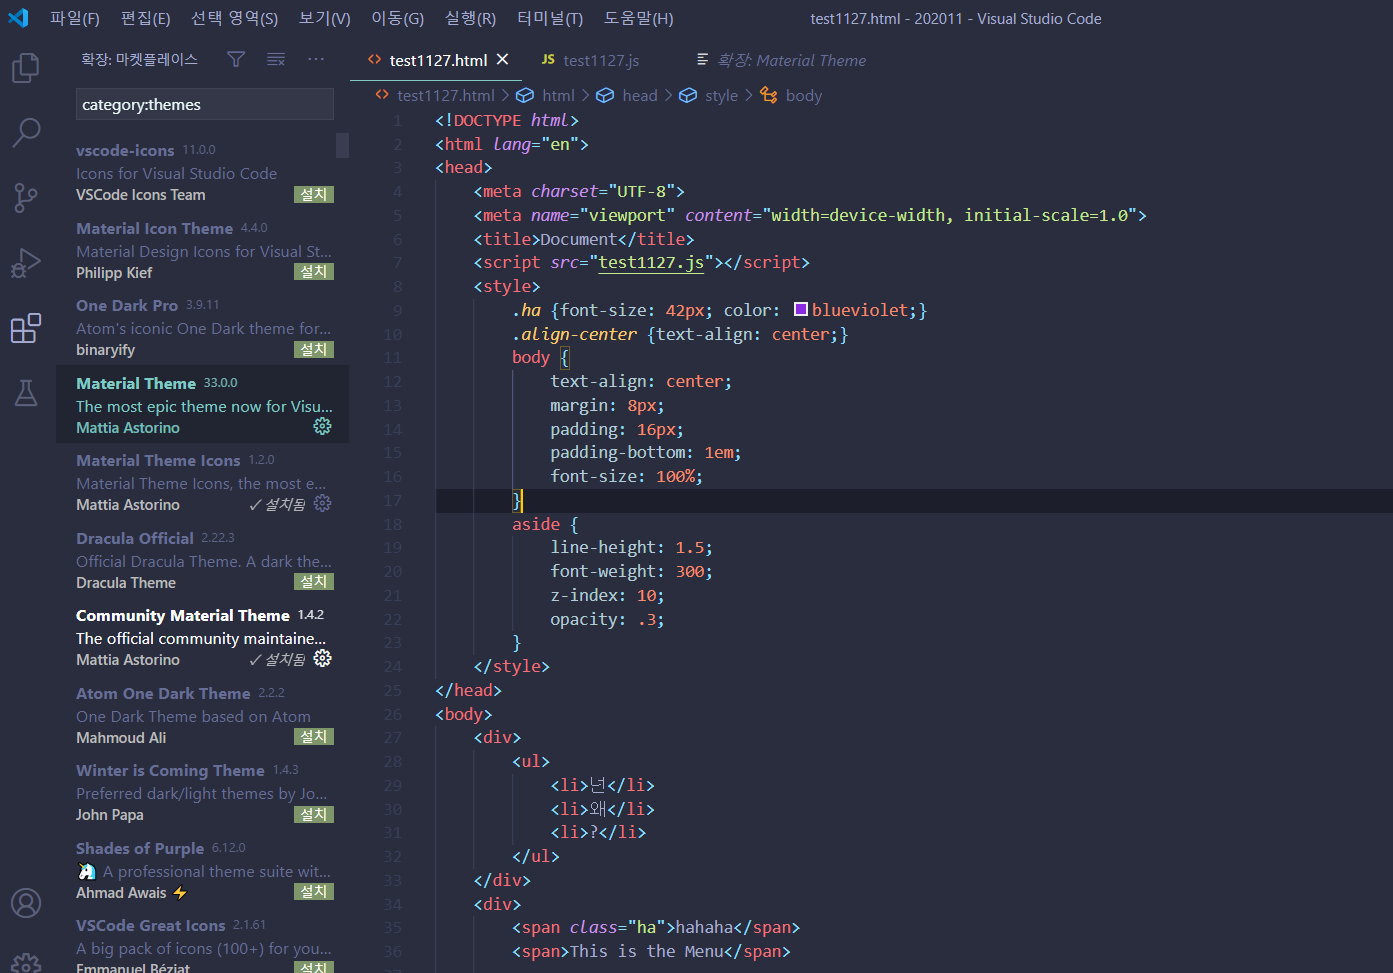The image size is (1393, 973).
Task: Open Community Material Theme manage gear
Action: click(x=322, y=658)
